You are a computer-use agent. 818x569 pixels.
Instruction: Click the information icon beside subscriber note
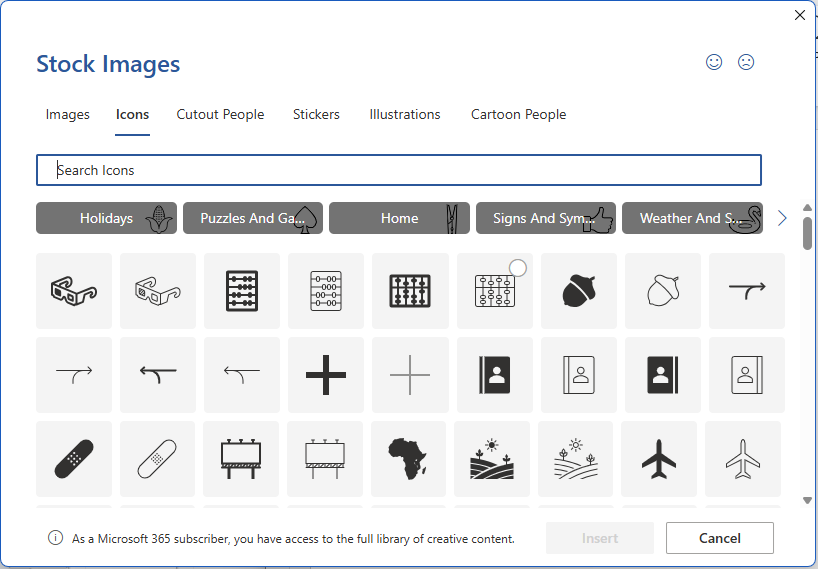(x=55, y=538)
